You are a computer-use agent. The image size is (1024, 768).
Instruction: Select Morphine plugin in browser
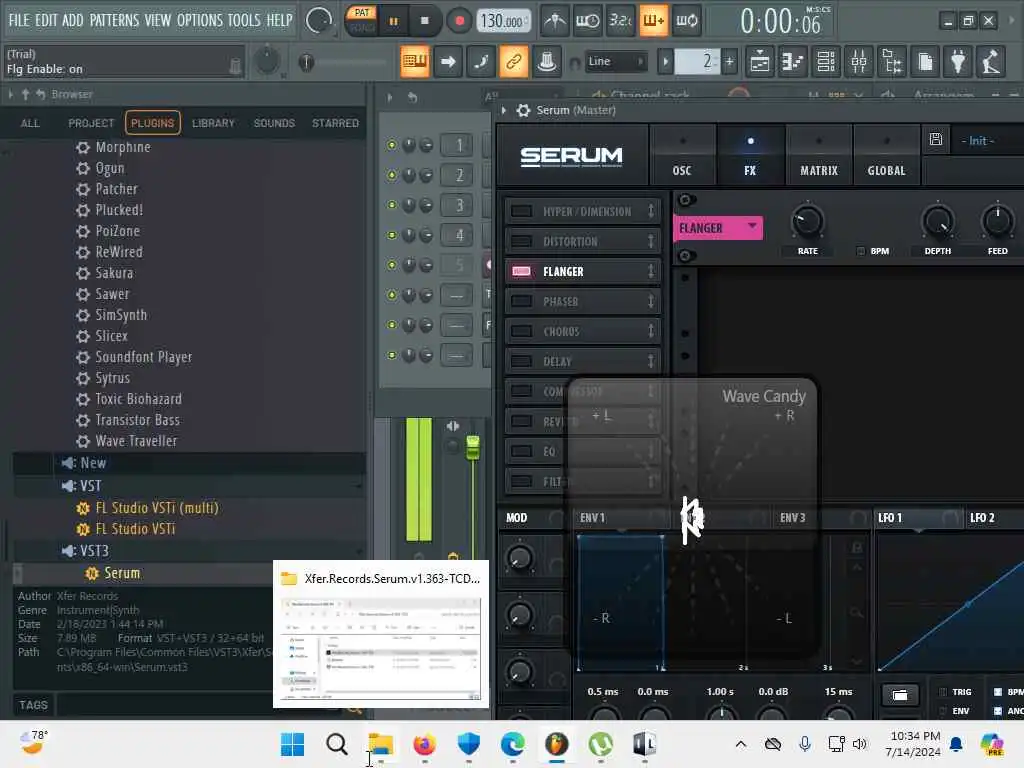pos(123,148)
